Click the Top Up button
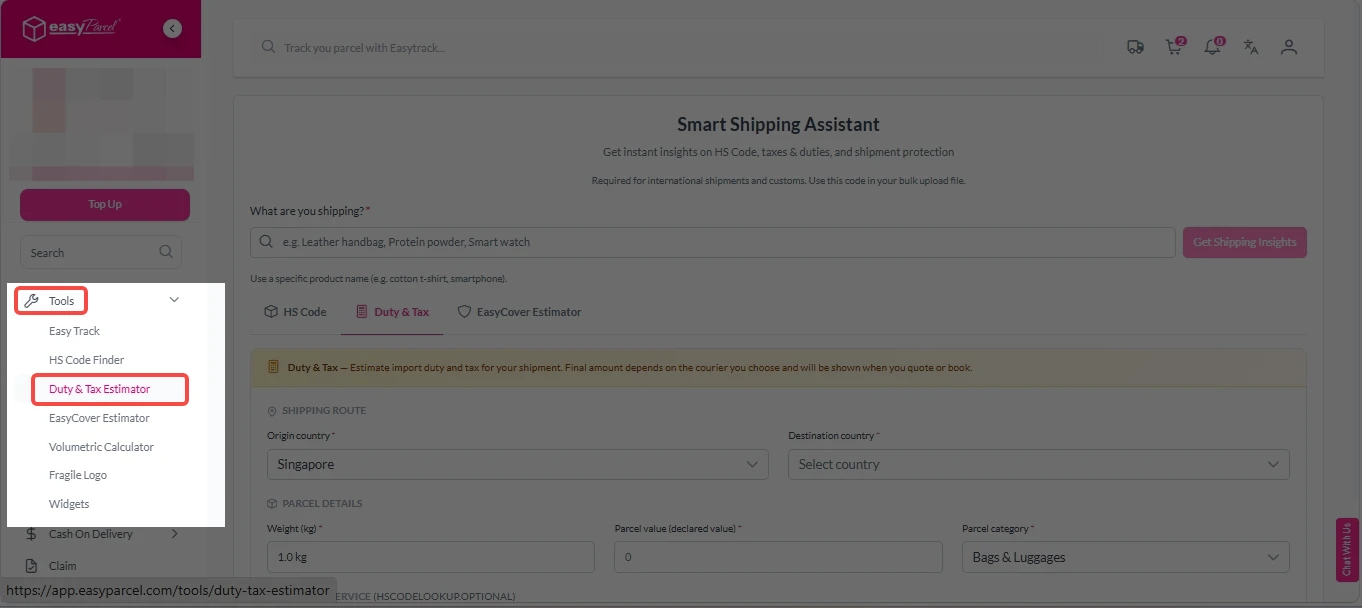The width and height of the screenshot is (1362, 608). [105, 204]
